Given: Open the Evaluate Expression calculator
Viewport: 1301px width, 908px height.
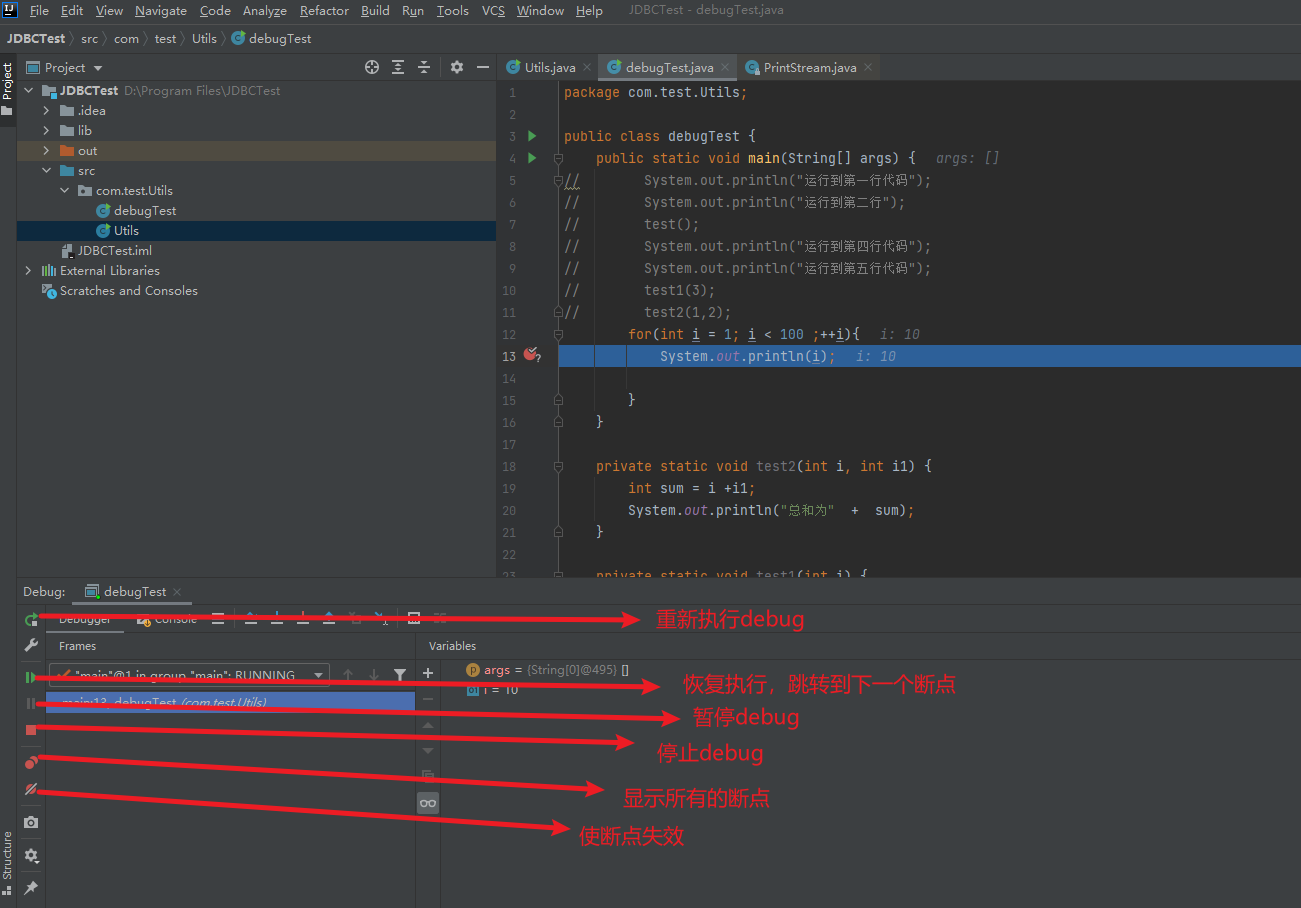Looking at the screenshot, I should [x=414, y=619].
